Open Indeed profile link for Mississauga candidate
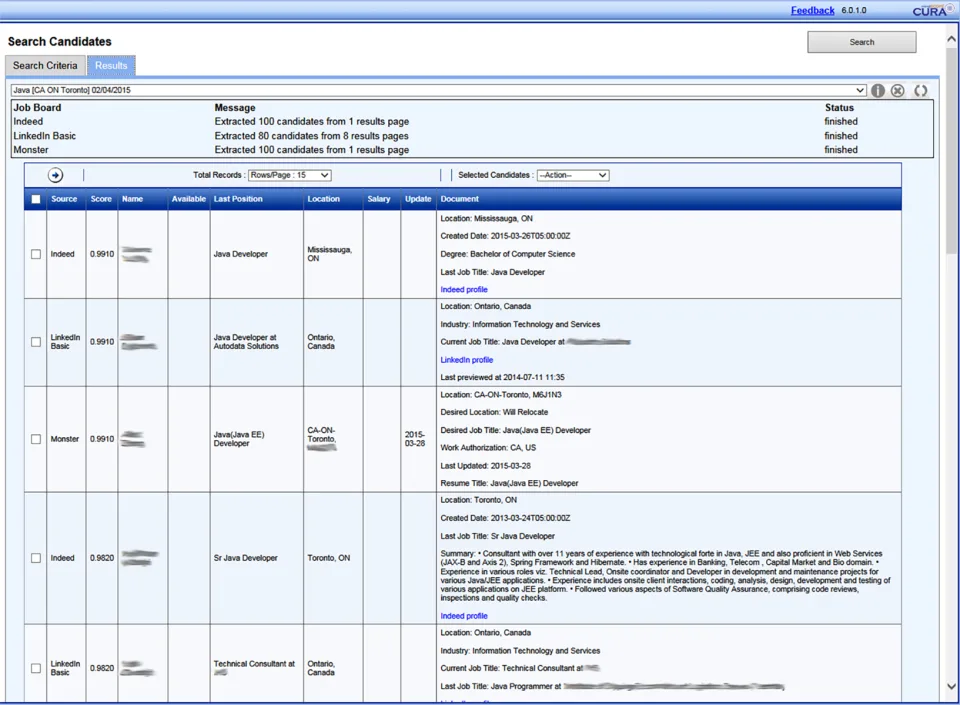This screenshot has height=705, width=960. pyautogui.click(x=464, y=289)
